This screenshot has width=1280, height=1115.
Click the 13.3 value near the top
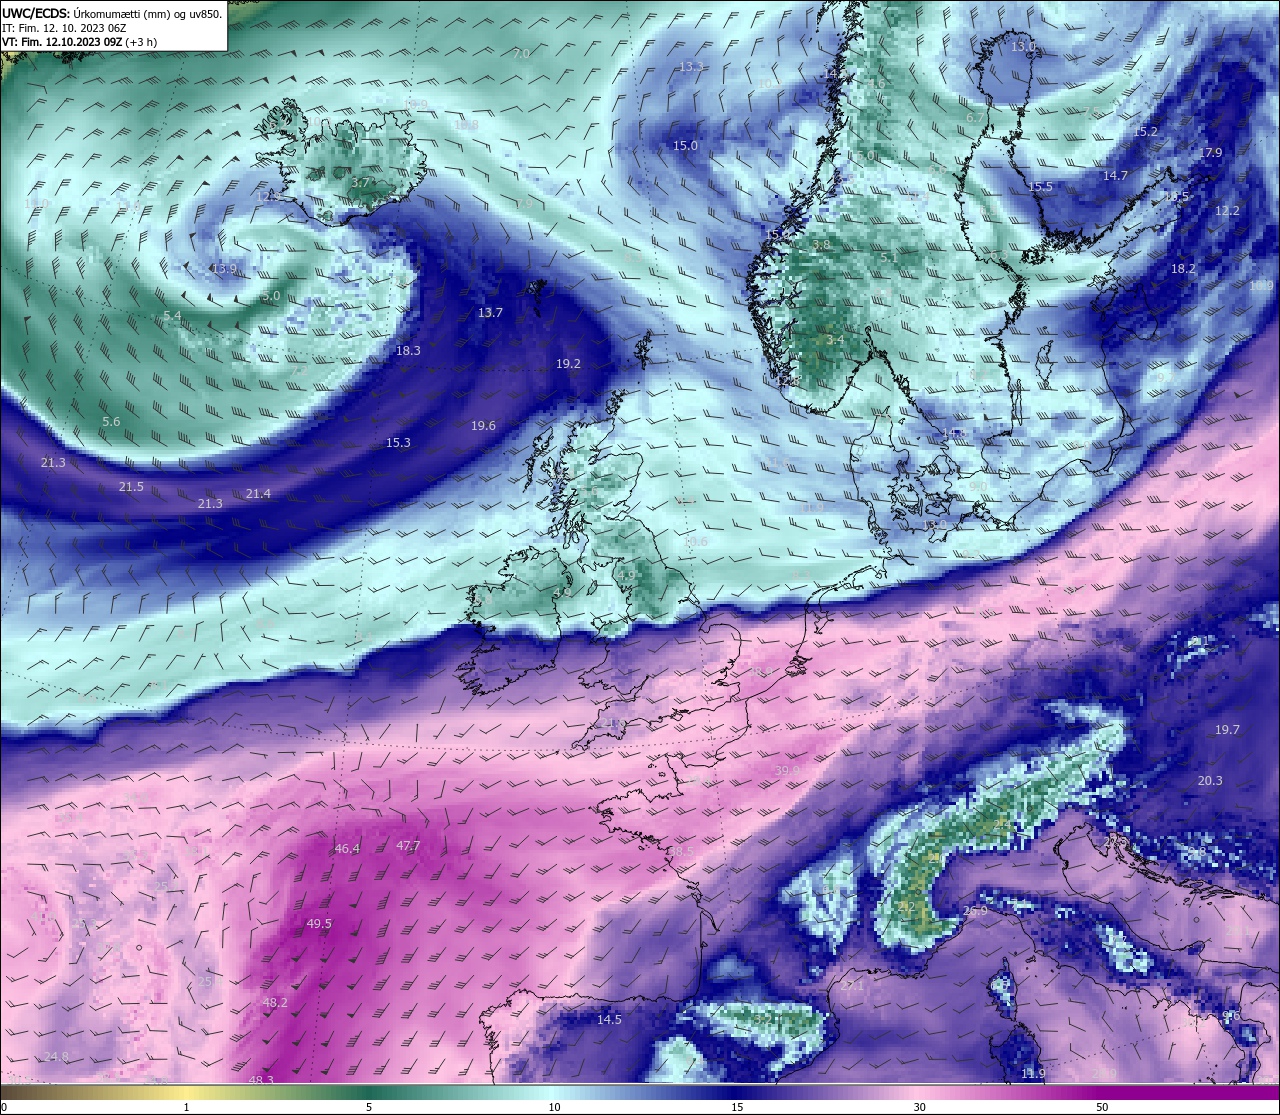692,67
